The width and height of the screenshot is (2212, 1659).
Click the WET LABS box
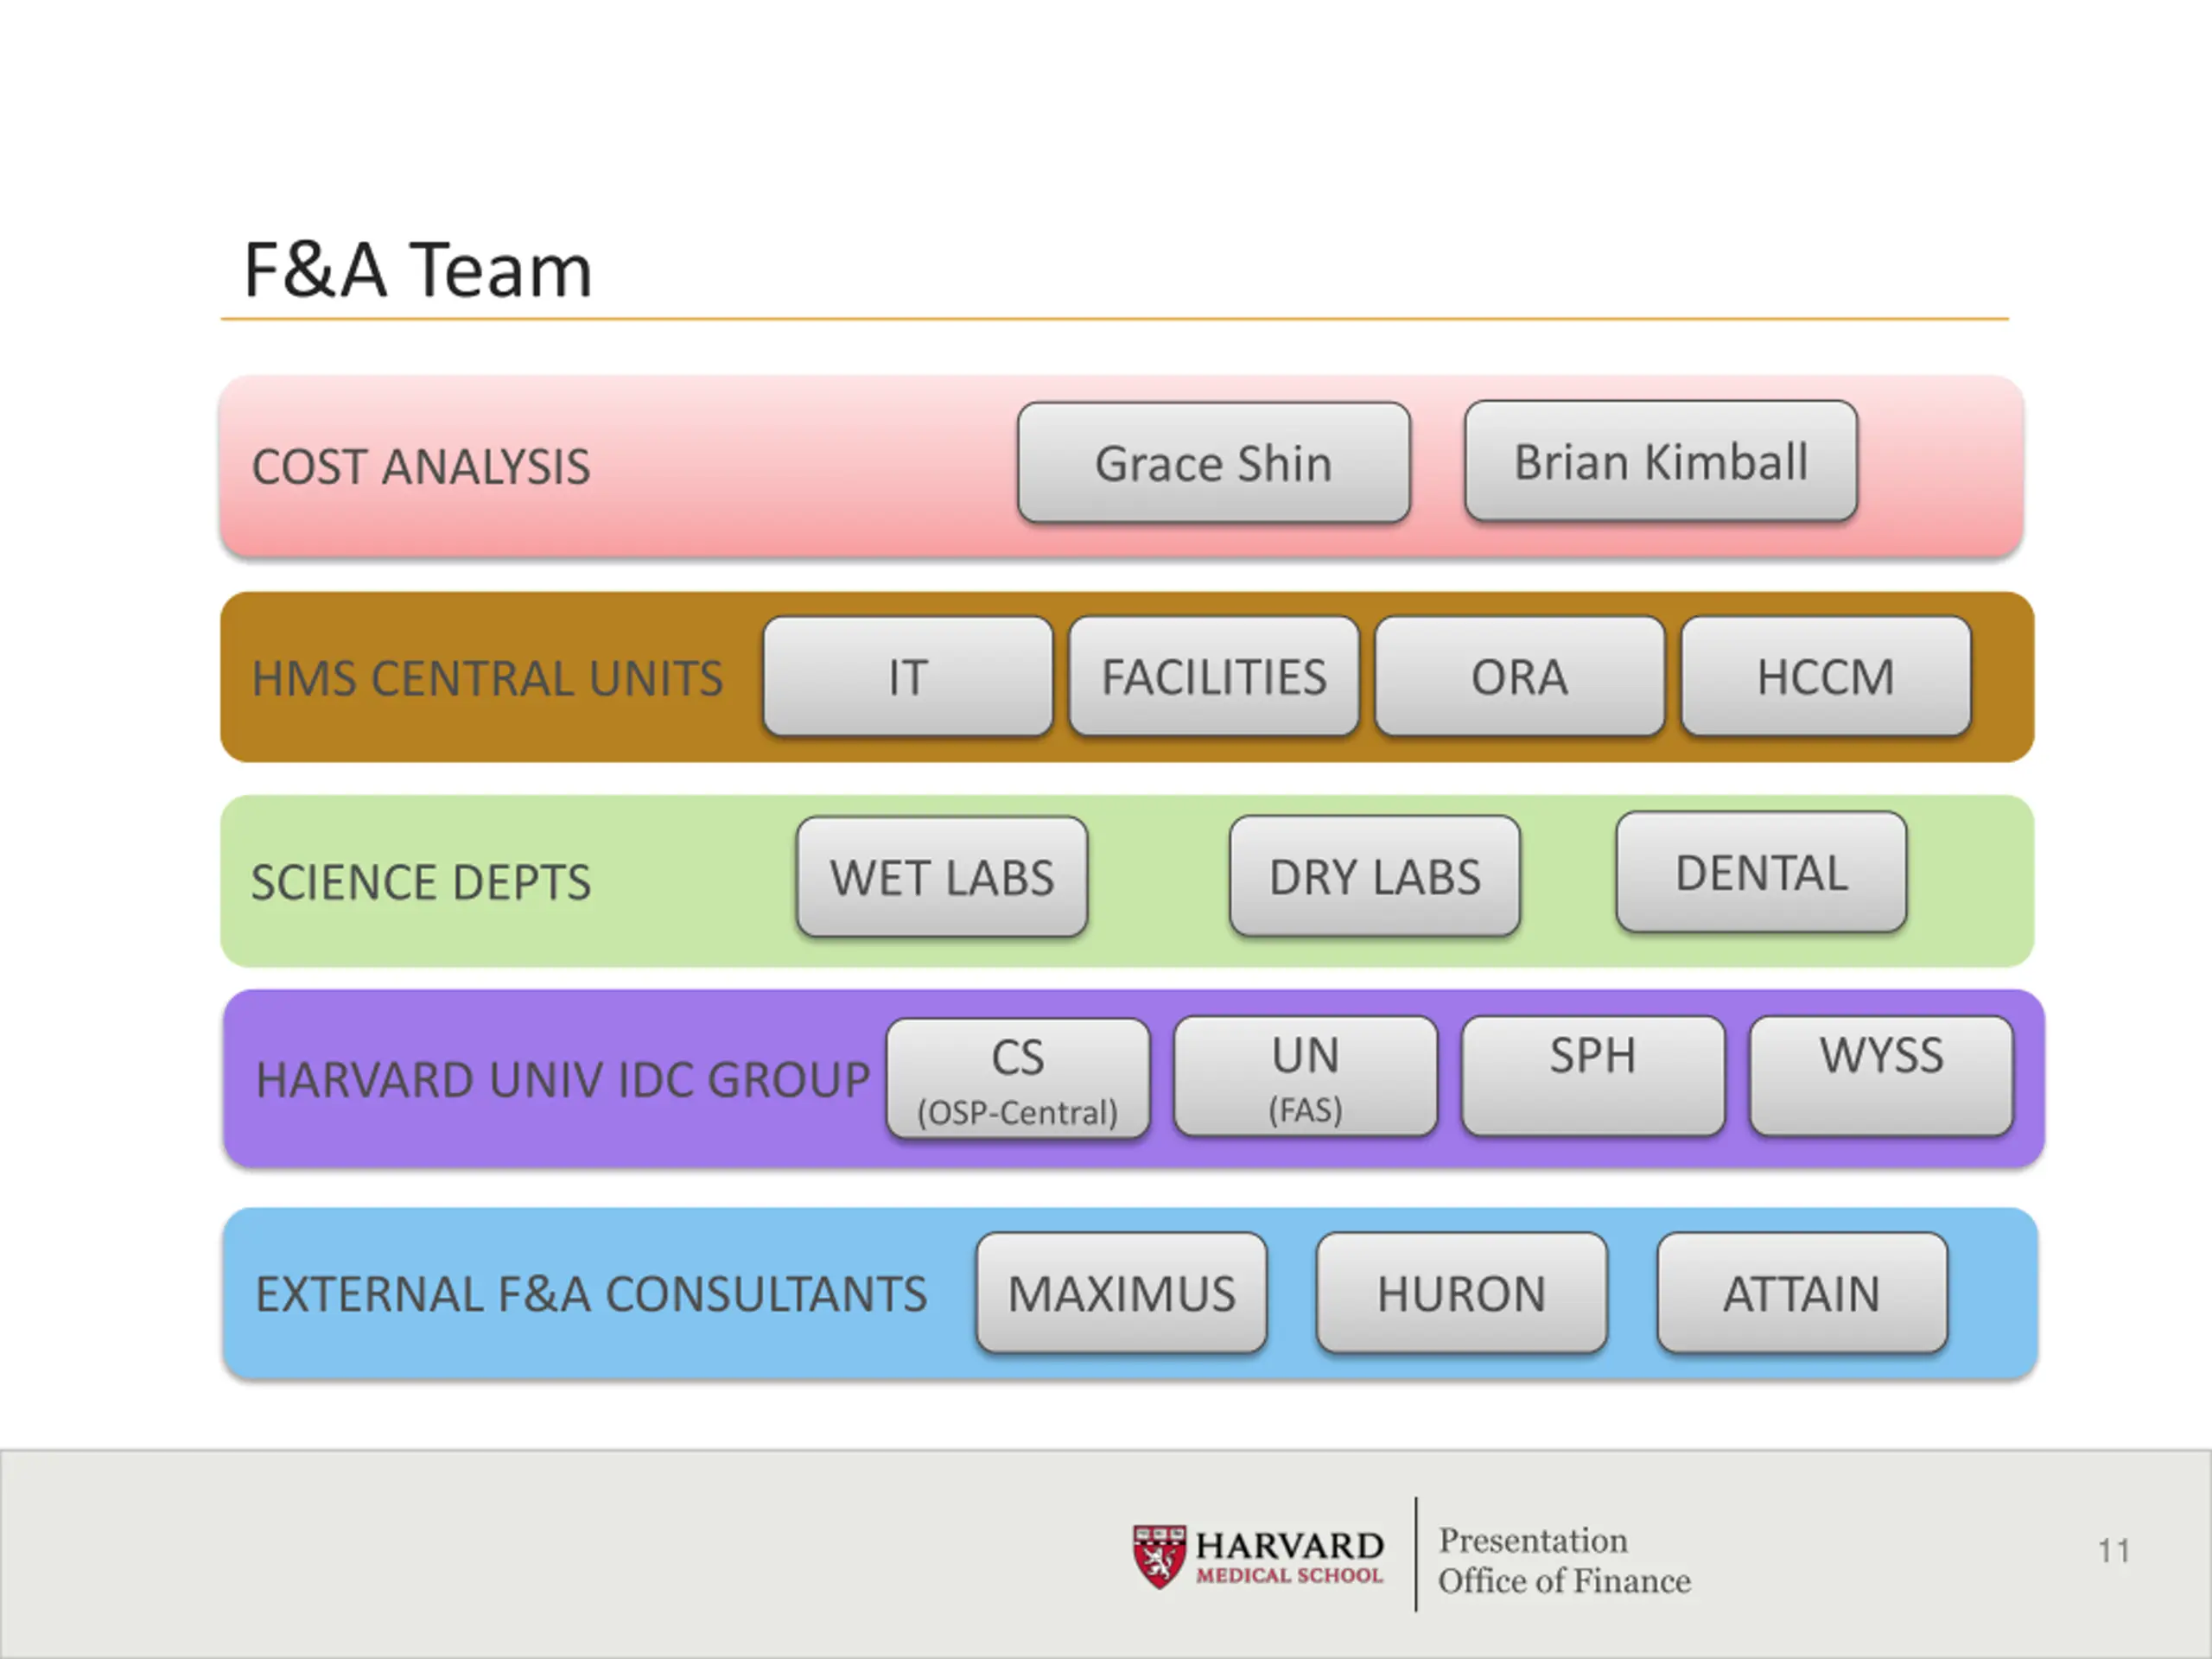(x=942, y=877)
